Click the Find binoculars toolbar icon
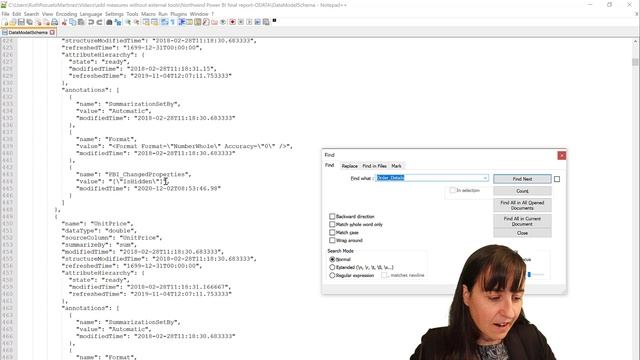The image size is (640, 360). click(x=109, y=22)
